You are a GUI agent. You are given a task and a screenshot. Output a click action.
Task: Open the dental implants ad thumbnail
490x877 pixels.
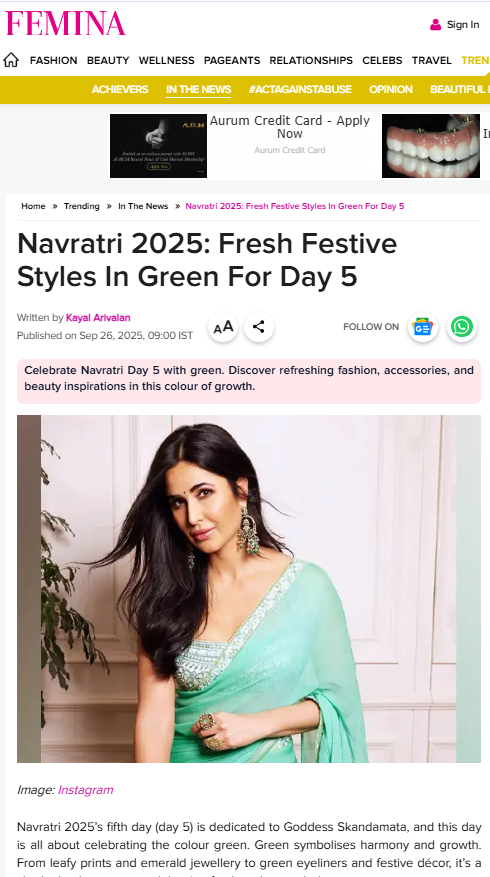click(431, 146)
